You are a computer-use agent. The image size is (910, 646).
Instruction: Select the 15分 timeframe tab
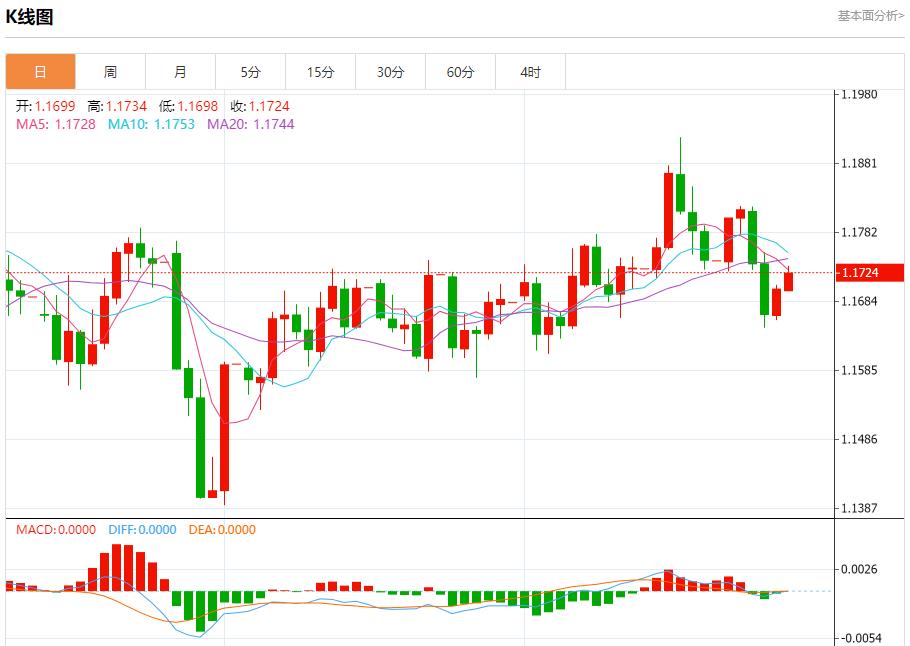pyautogui.click(x=320, y=72)
